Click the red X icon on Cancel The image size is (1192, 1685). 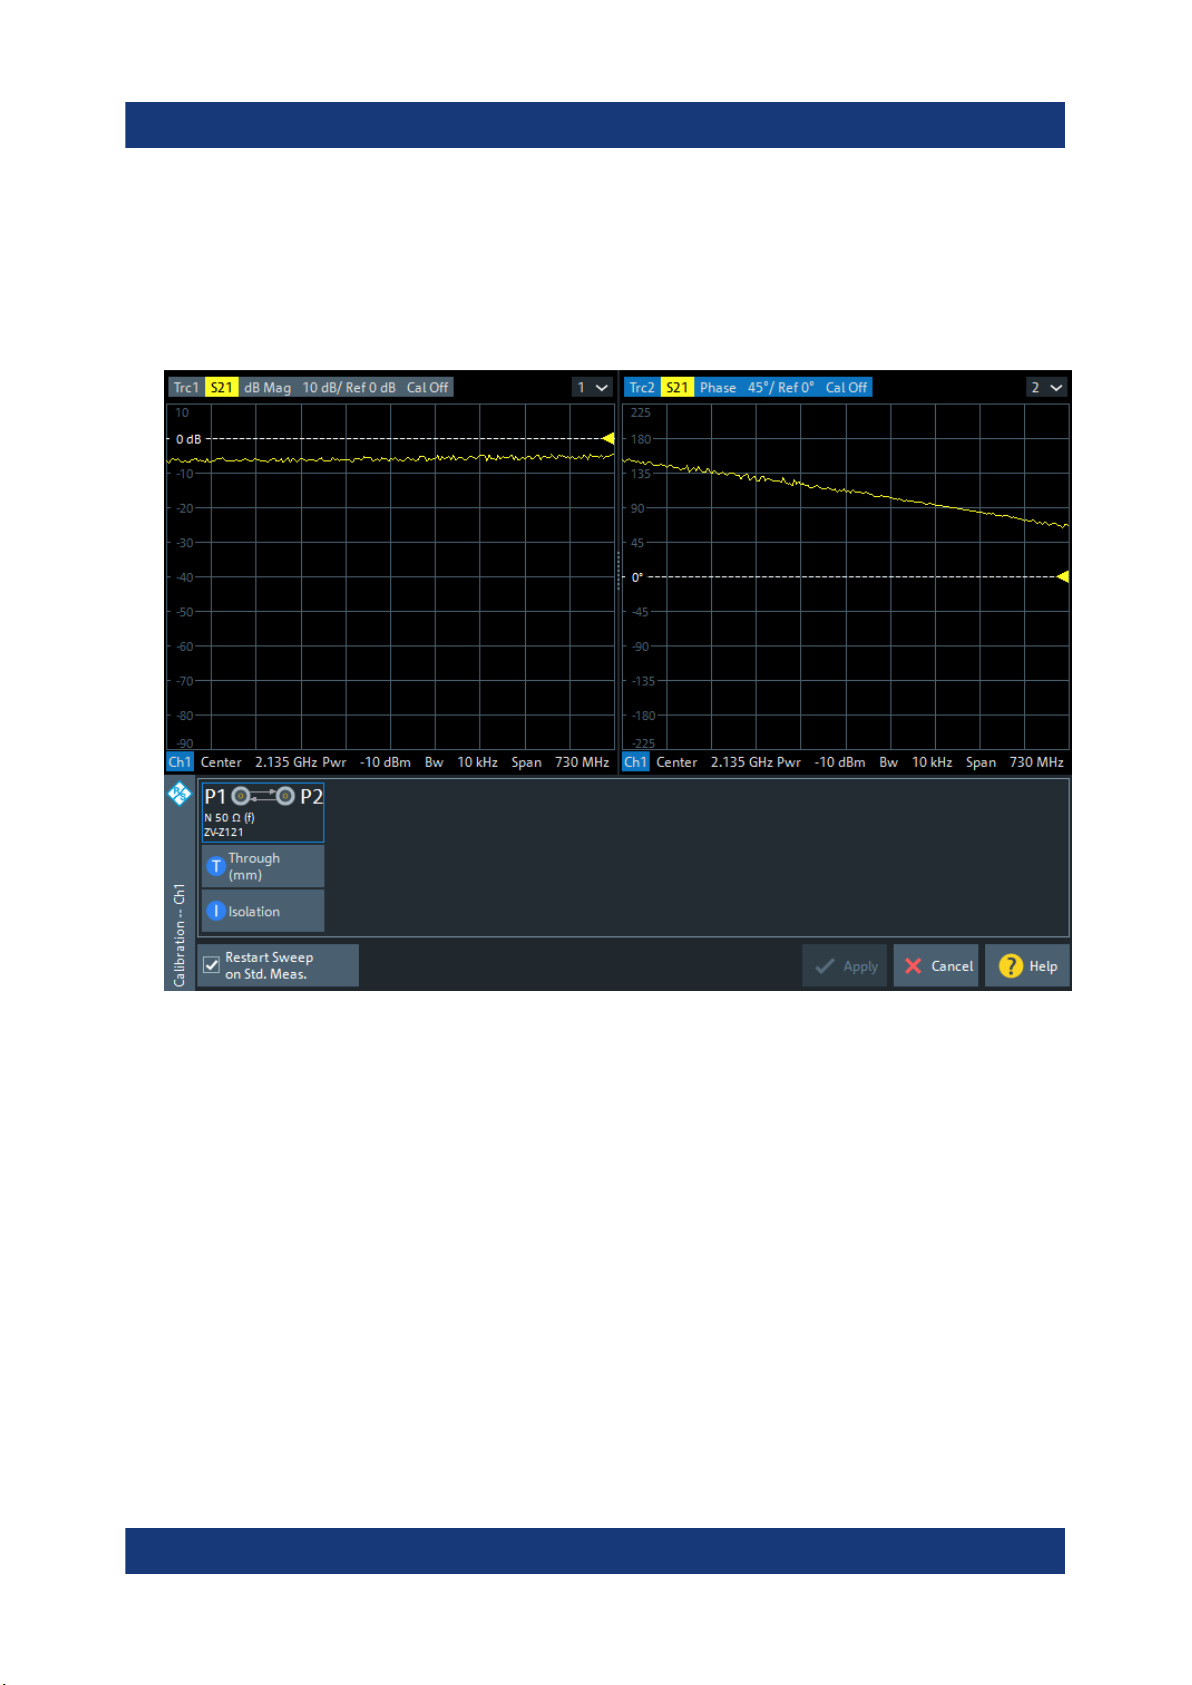(913, 966)
